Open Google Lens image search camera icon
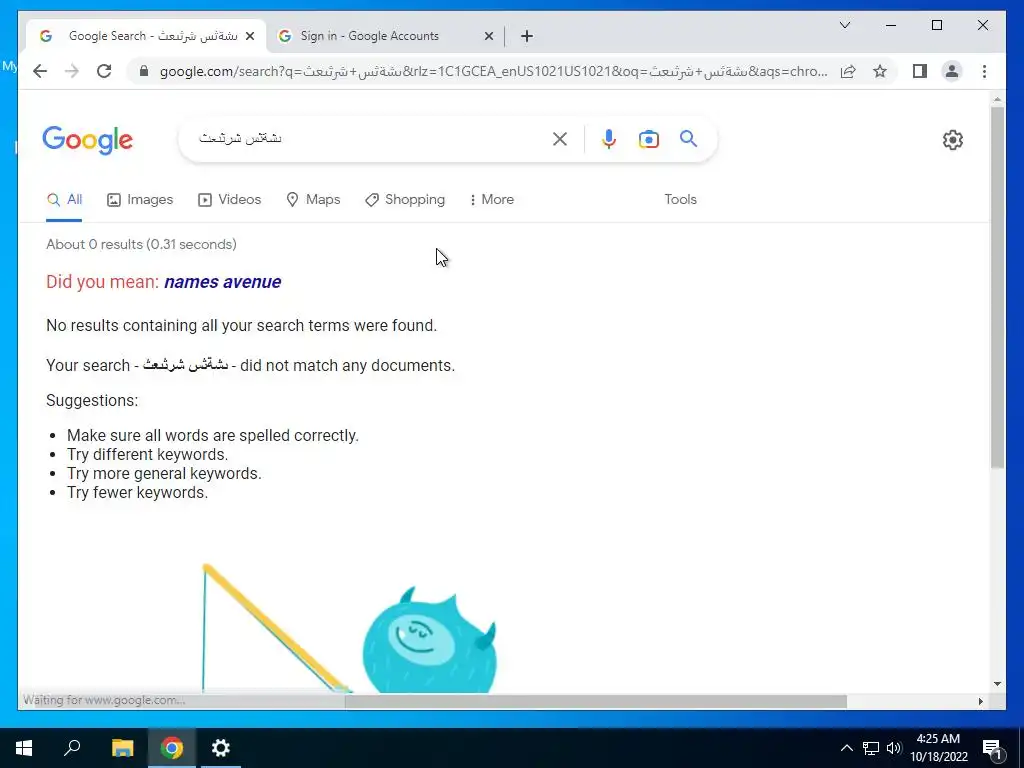1024x768 pixels. pos(648,139)
